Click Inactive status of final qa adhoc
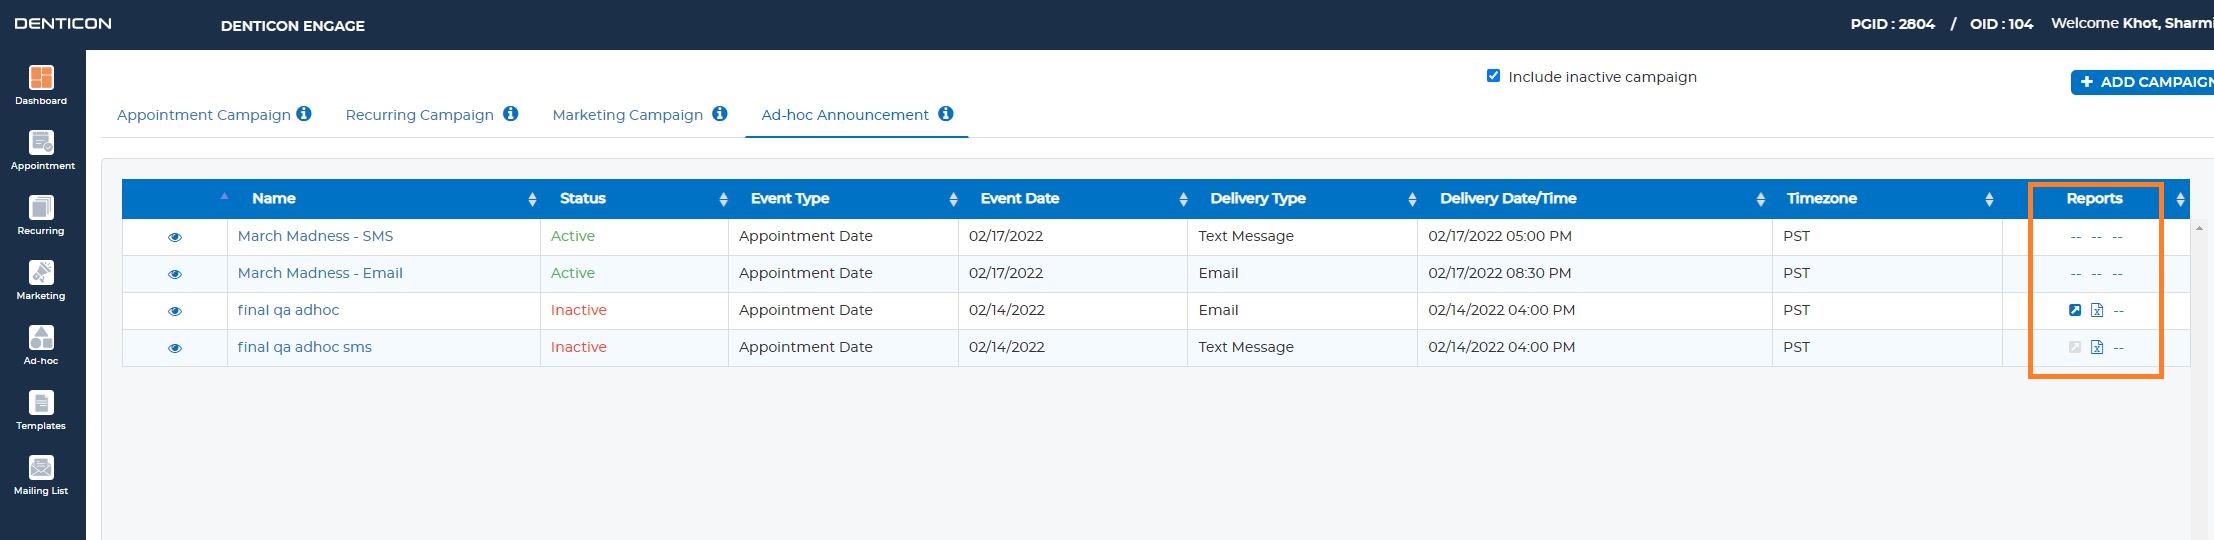Viewport: 2214px width, 540px height. (x=578, y=310)
